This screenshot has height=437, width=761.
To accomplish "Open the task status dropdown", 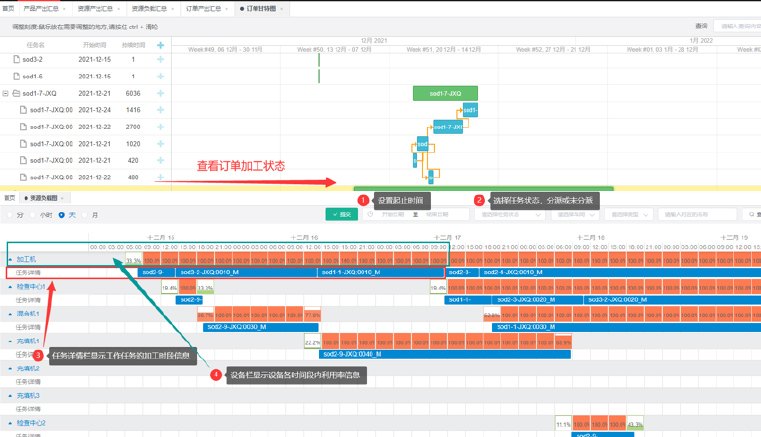I will [511, 214].
